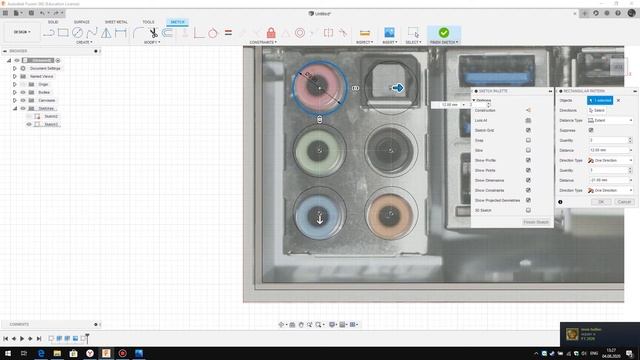Click OK in Rectangular Pattern dialog

(x=601, y=202)
